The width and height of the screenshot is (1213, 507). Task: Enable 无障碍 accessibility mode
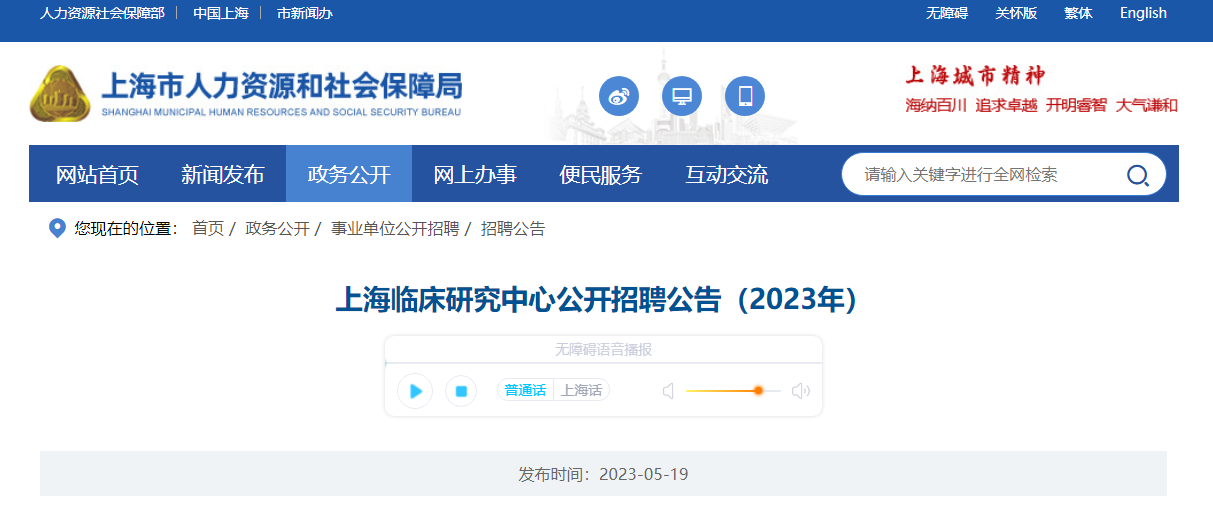click(x=947, y=13)
